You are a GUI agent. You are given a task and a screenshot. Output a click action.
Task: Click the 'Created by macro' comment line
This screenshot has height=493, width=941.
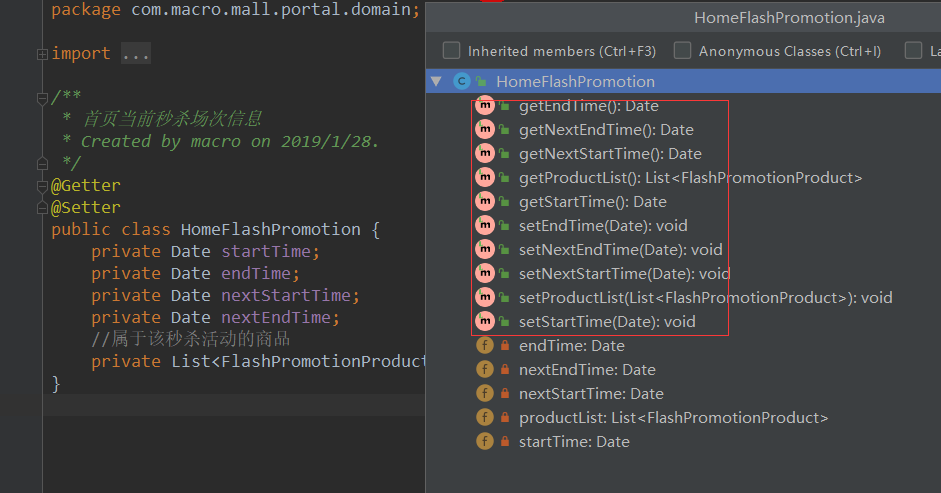[x=221, y=142]
